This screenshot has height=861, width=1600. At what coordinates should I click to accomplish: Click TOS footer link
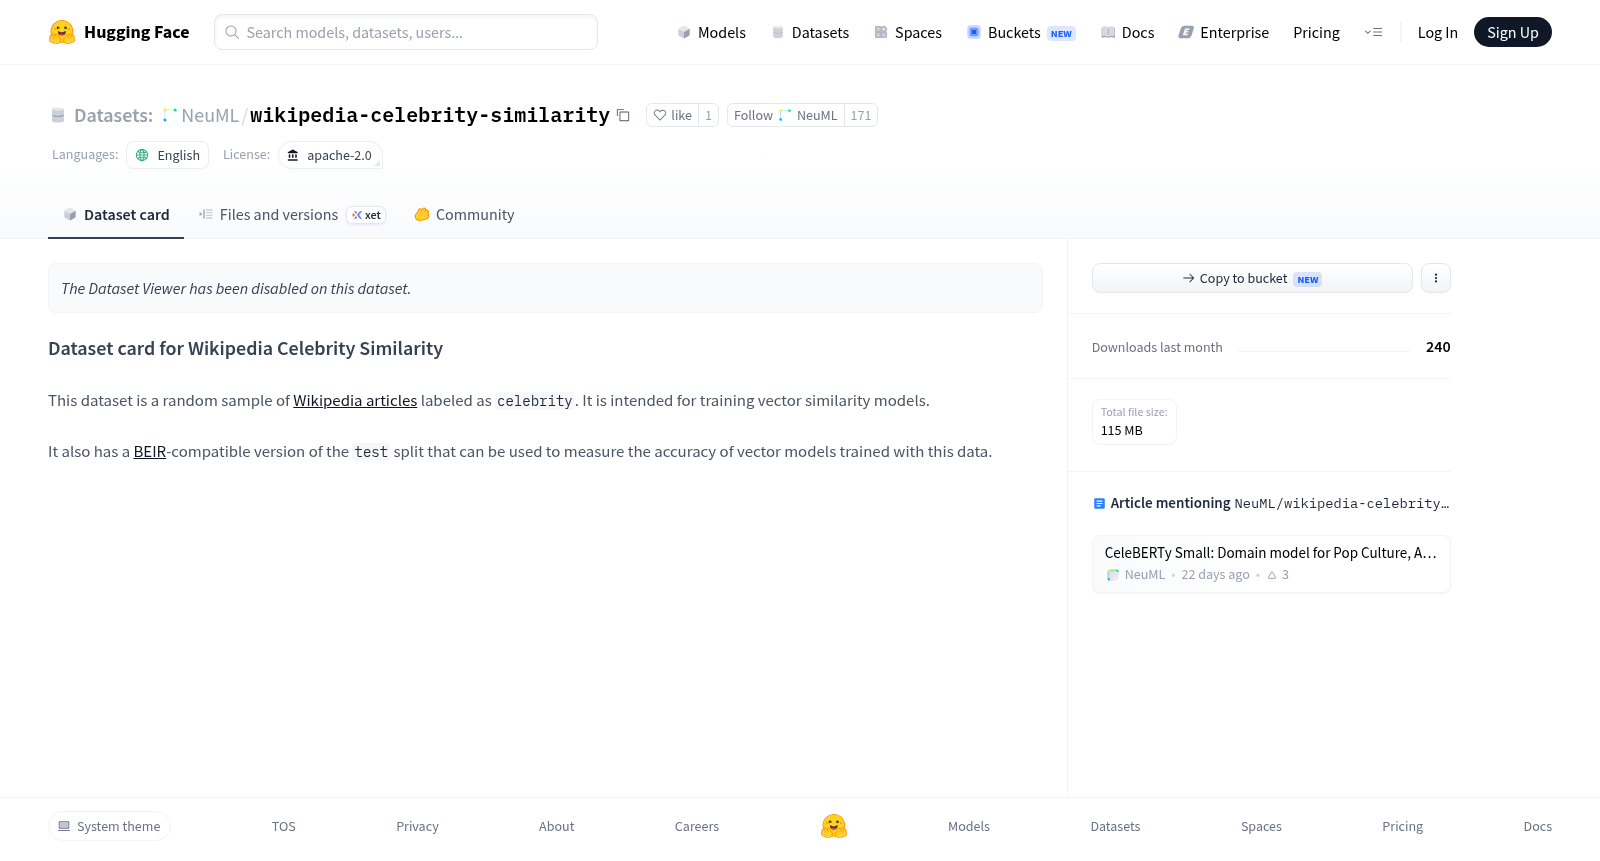[x=284, y=826]
